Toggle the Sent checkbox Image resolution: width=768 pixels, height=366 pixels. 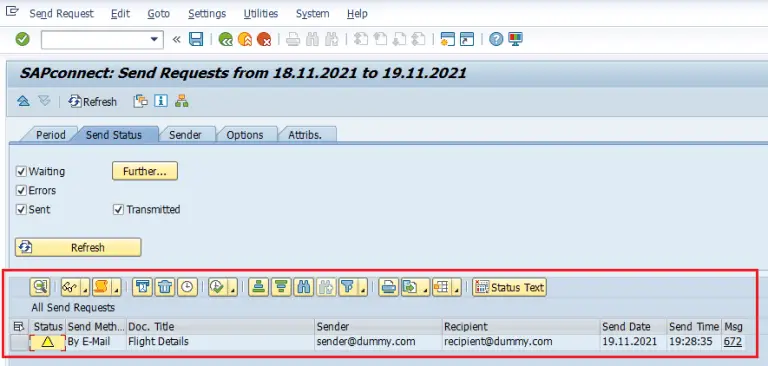[21, 210]
